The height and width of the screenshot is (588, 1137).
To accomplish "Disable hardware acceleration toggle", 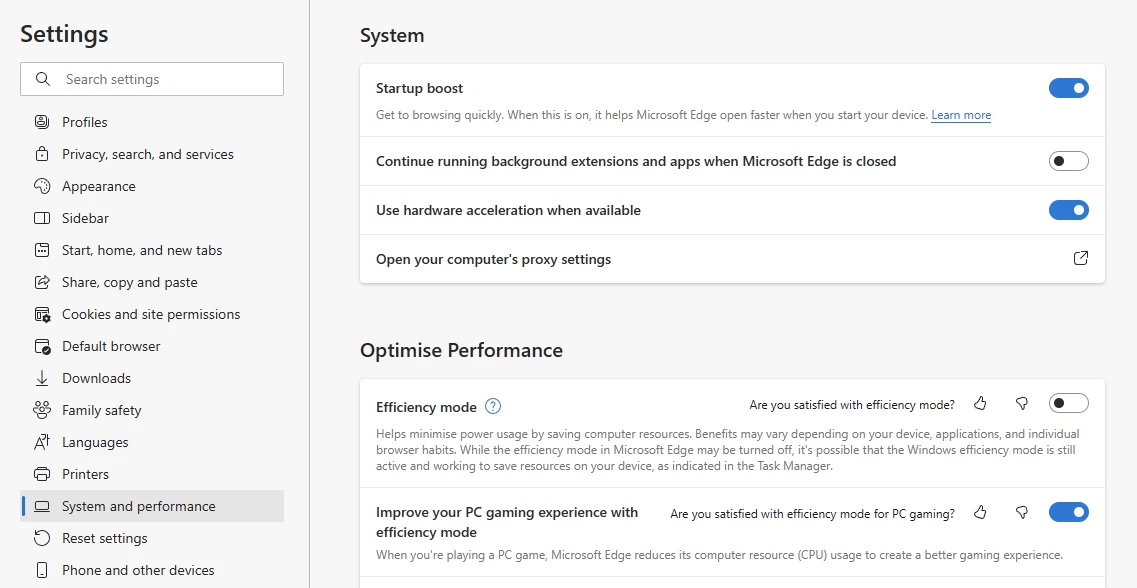I will coord(1068,210).
